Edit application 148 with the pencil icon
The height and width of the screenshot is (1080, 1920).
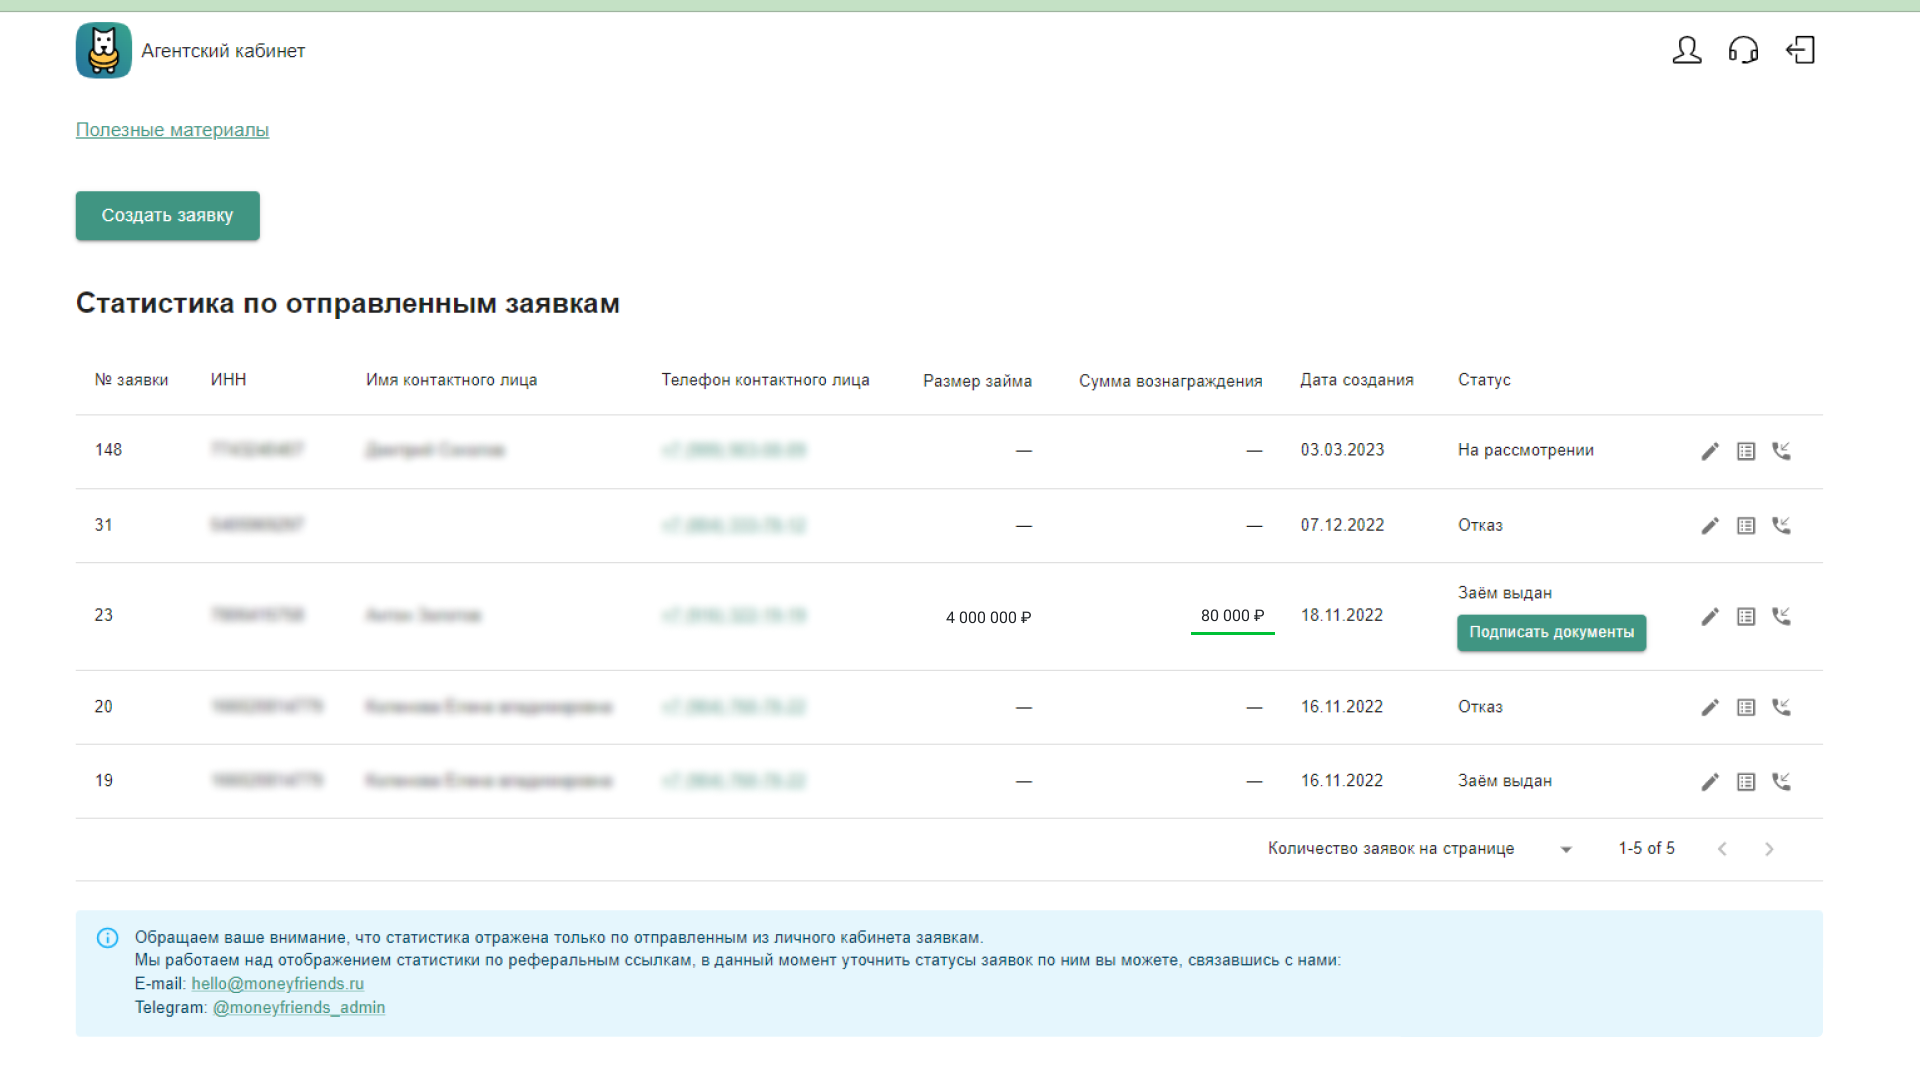(1710, 451)
